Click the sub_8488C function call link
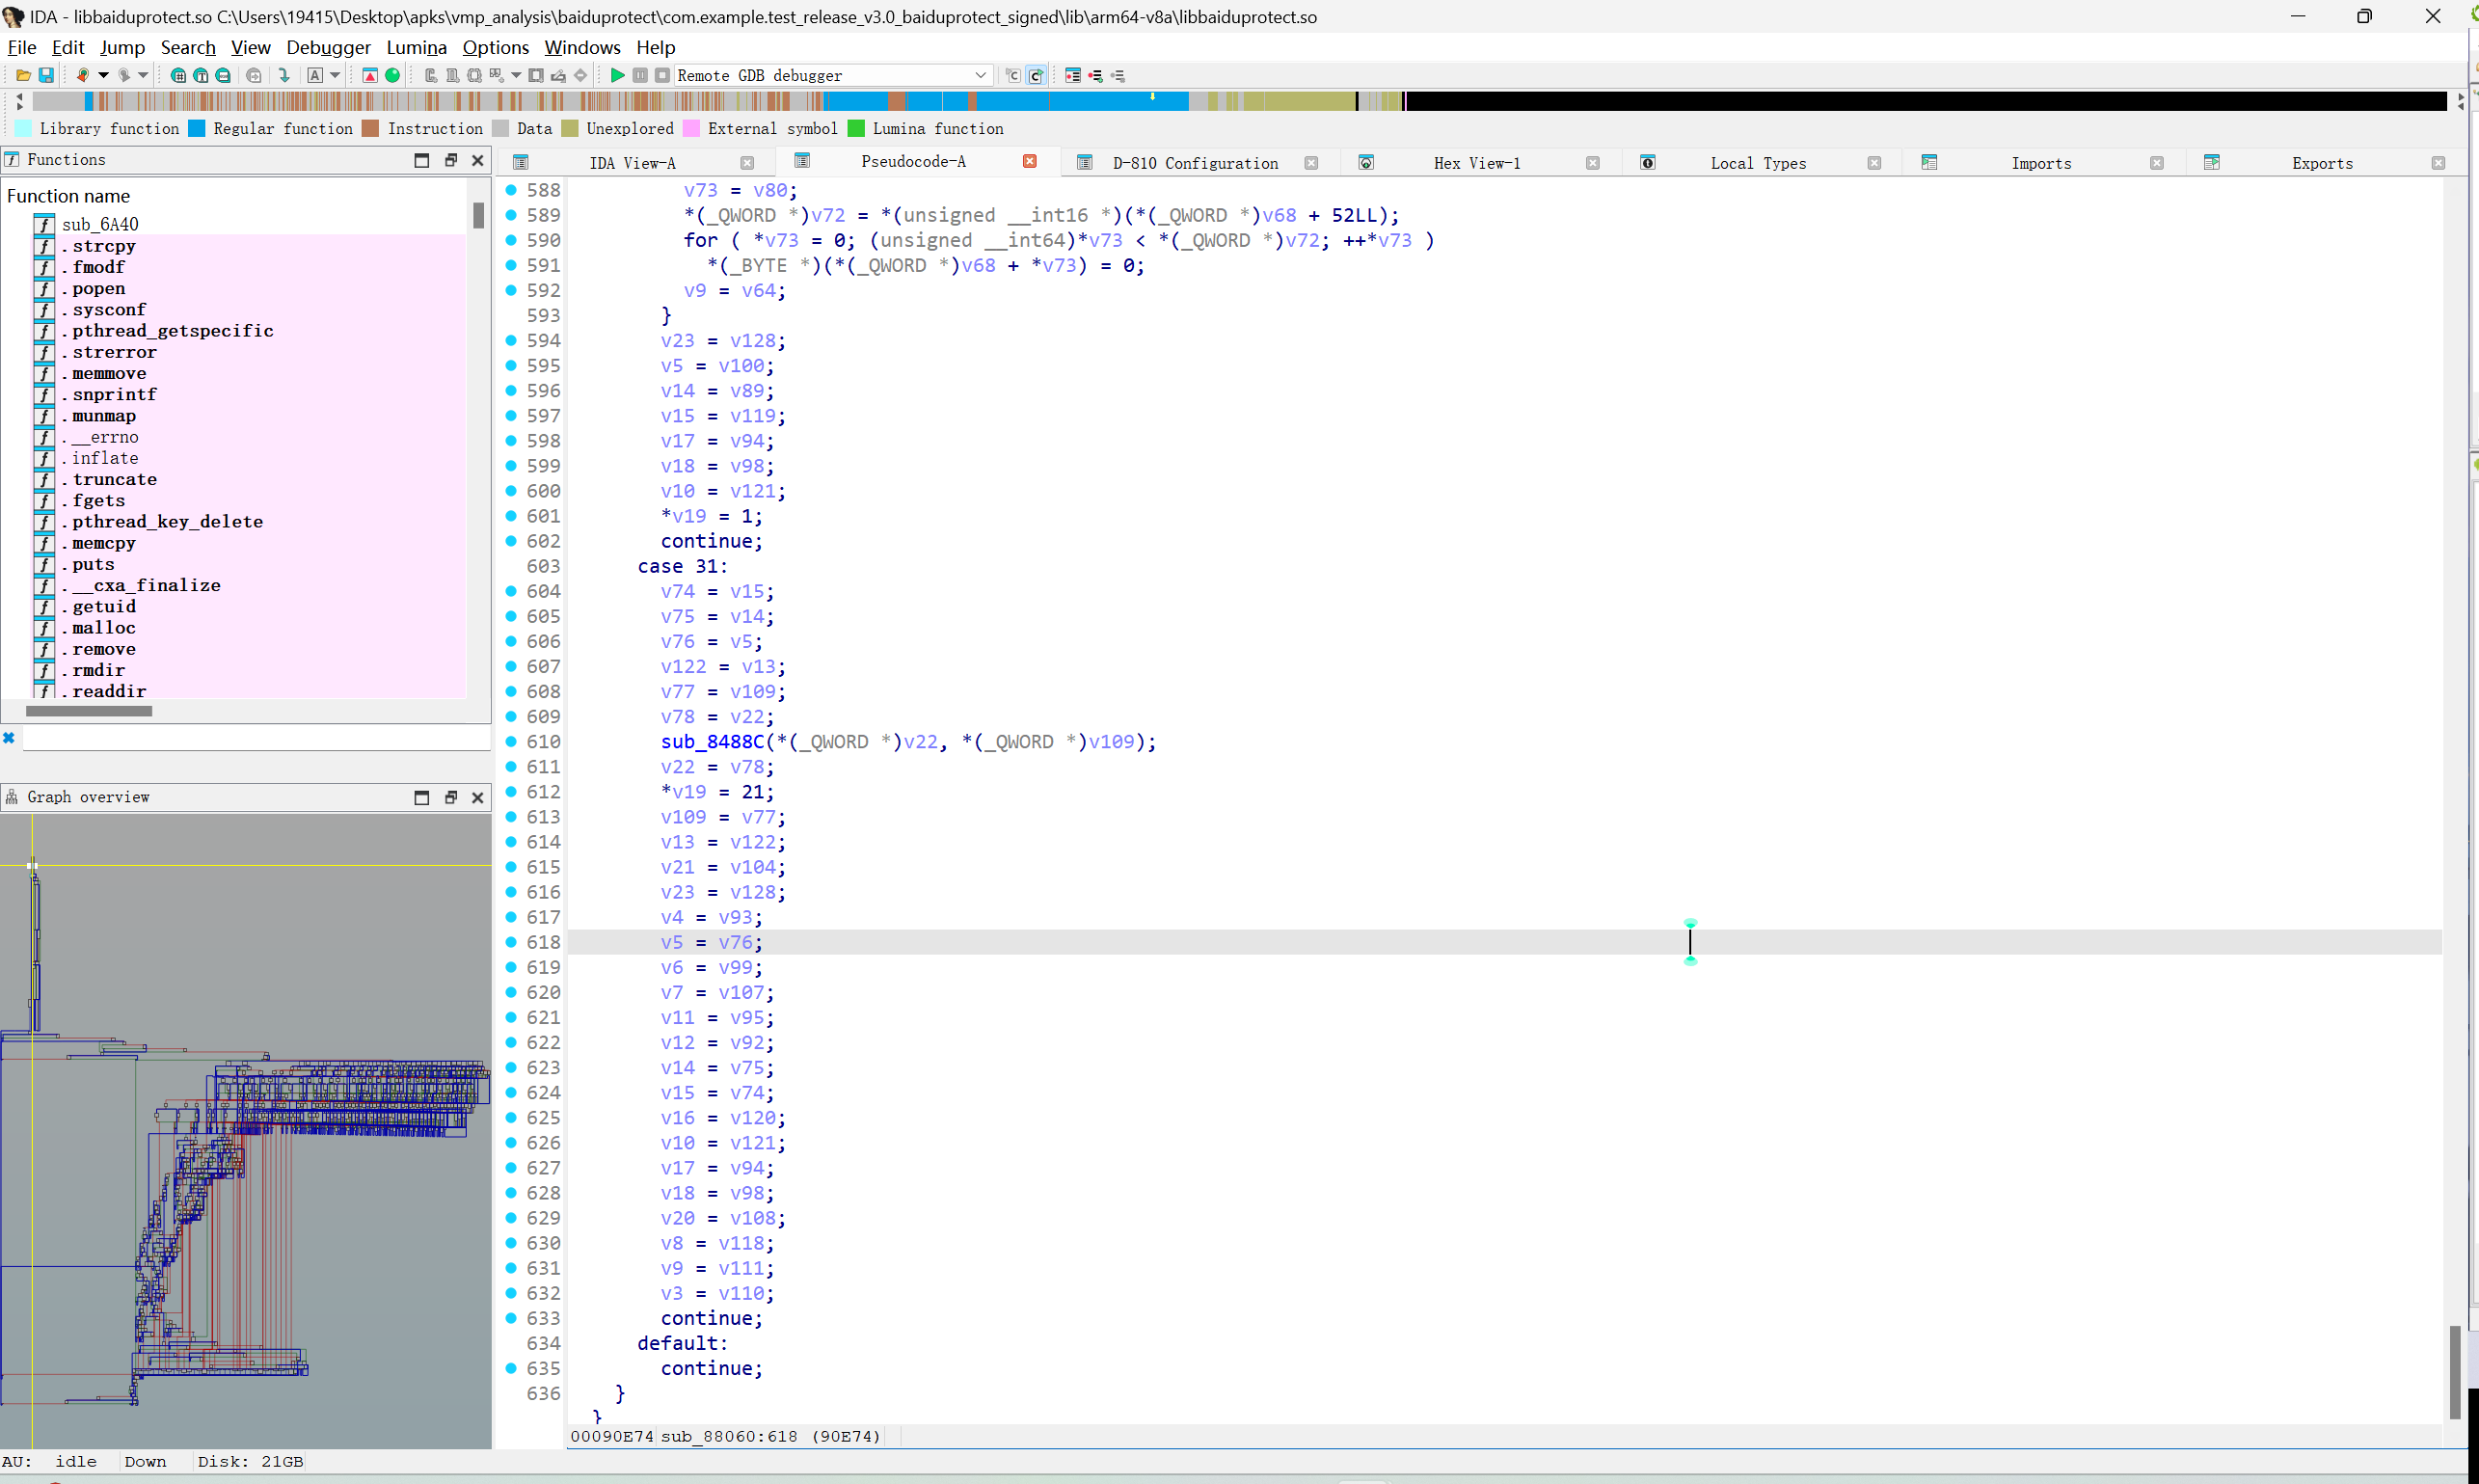 point(712,742)
